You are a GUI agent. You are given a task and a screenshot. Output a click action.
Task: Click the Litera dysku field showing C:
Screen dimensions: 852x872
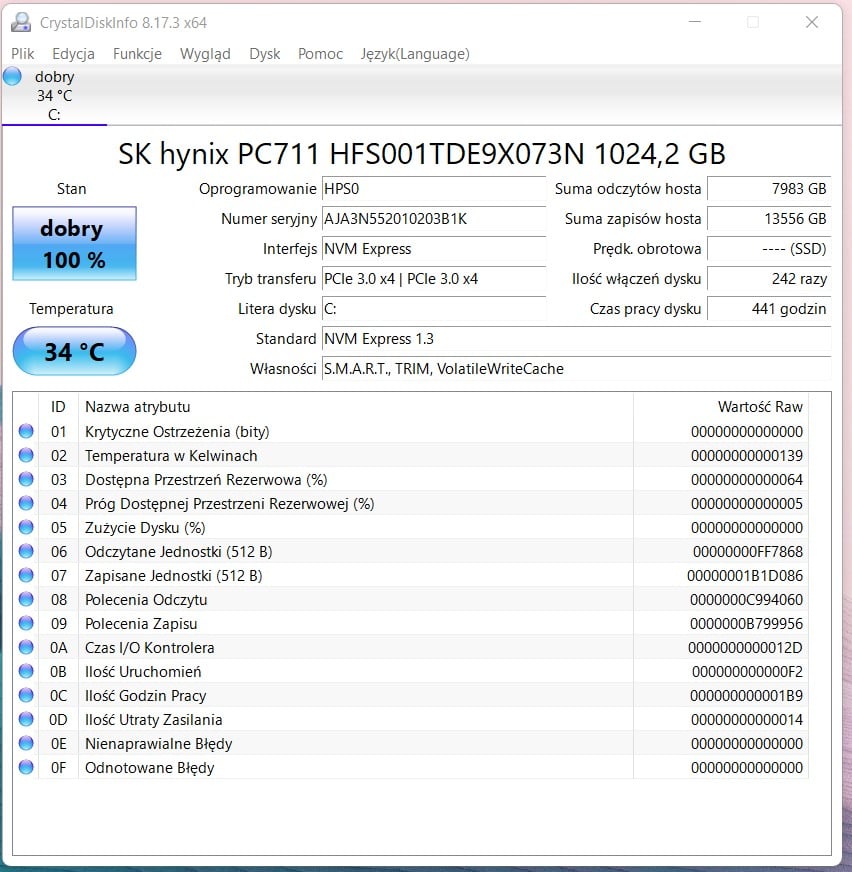coord(434,309)
